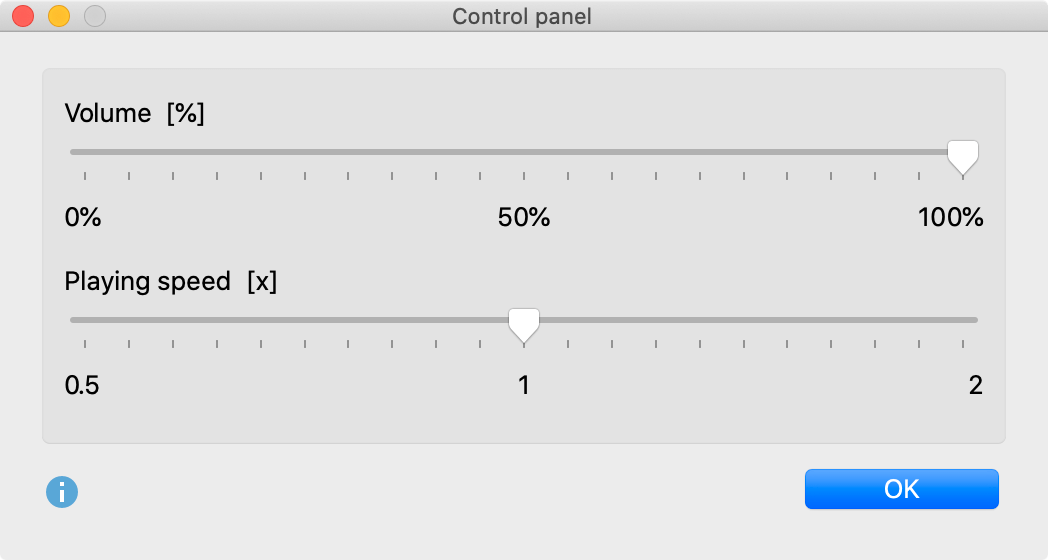Click the 50% volume scale label

click(524, 217)
